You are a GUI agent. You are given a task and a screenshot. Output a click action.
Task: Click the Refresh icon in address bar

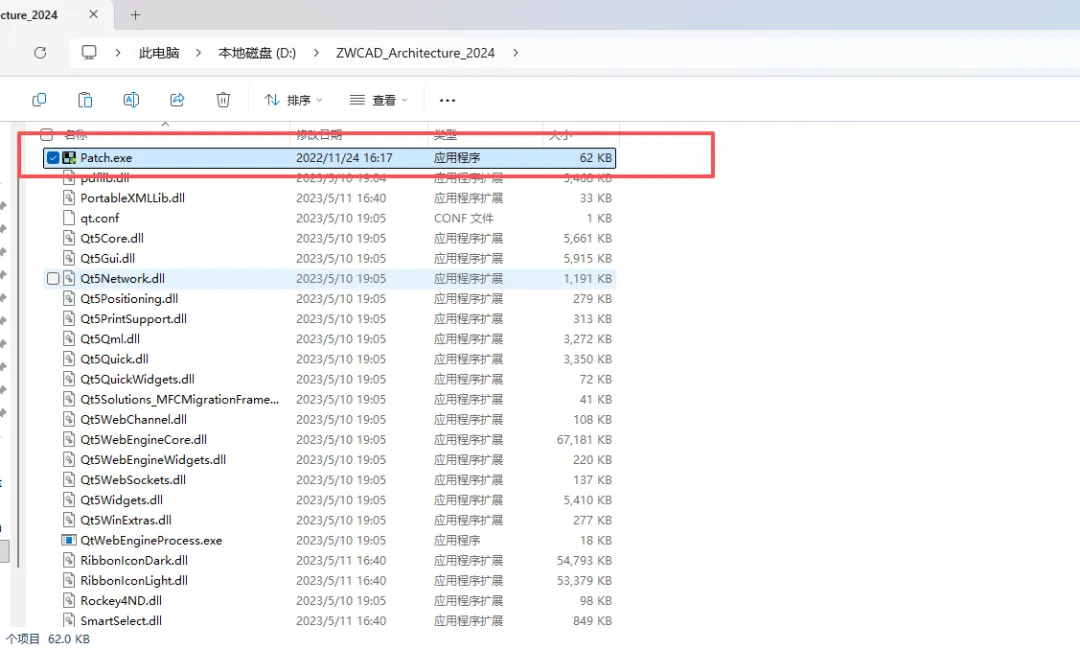40,52
